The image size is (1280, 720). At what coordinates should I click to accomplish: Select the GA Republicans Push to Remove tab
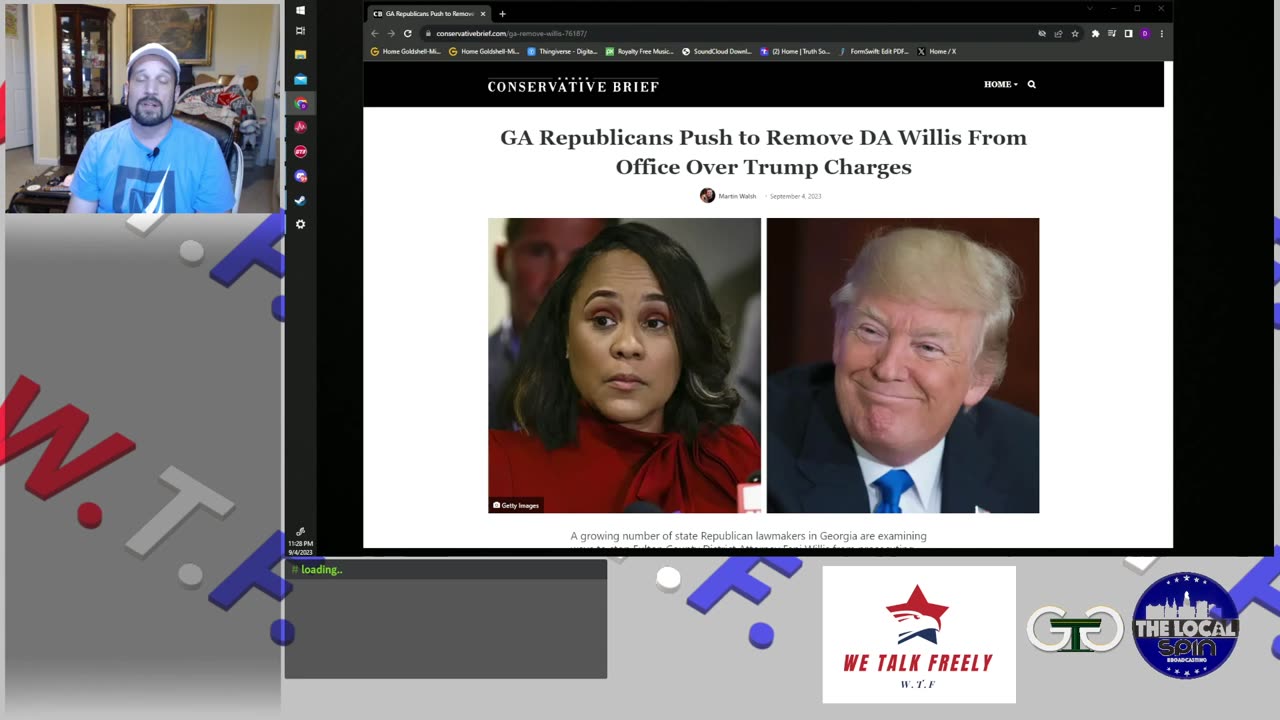click(428, 14)
